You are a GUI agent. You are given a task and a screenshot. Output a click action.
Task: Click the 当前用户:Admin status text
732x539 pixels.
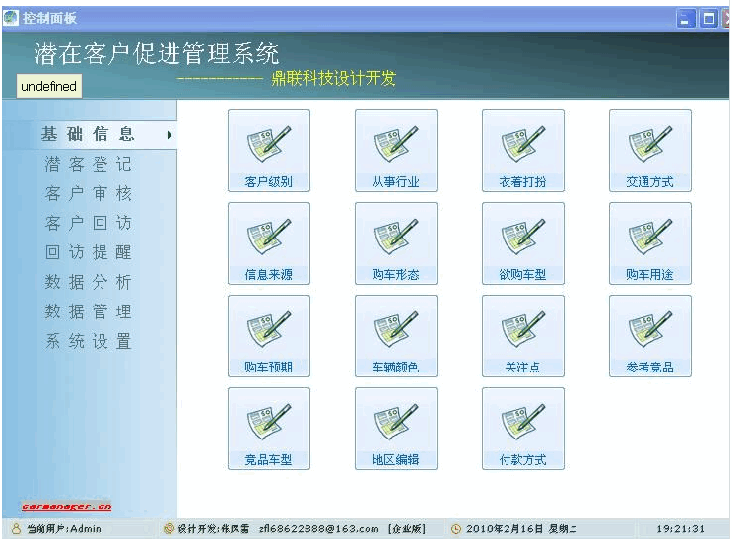coord(64,529)
